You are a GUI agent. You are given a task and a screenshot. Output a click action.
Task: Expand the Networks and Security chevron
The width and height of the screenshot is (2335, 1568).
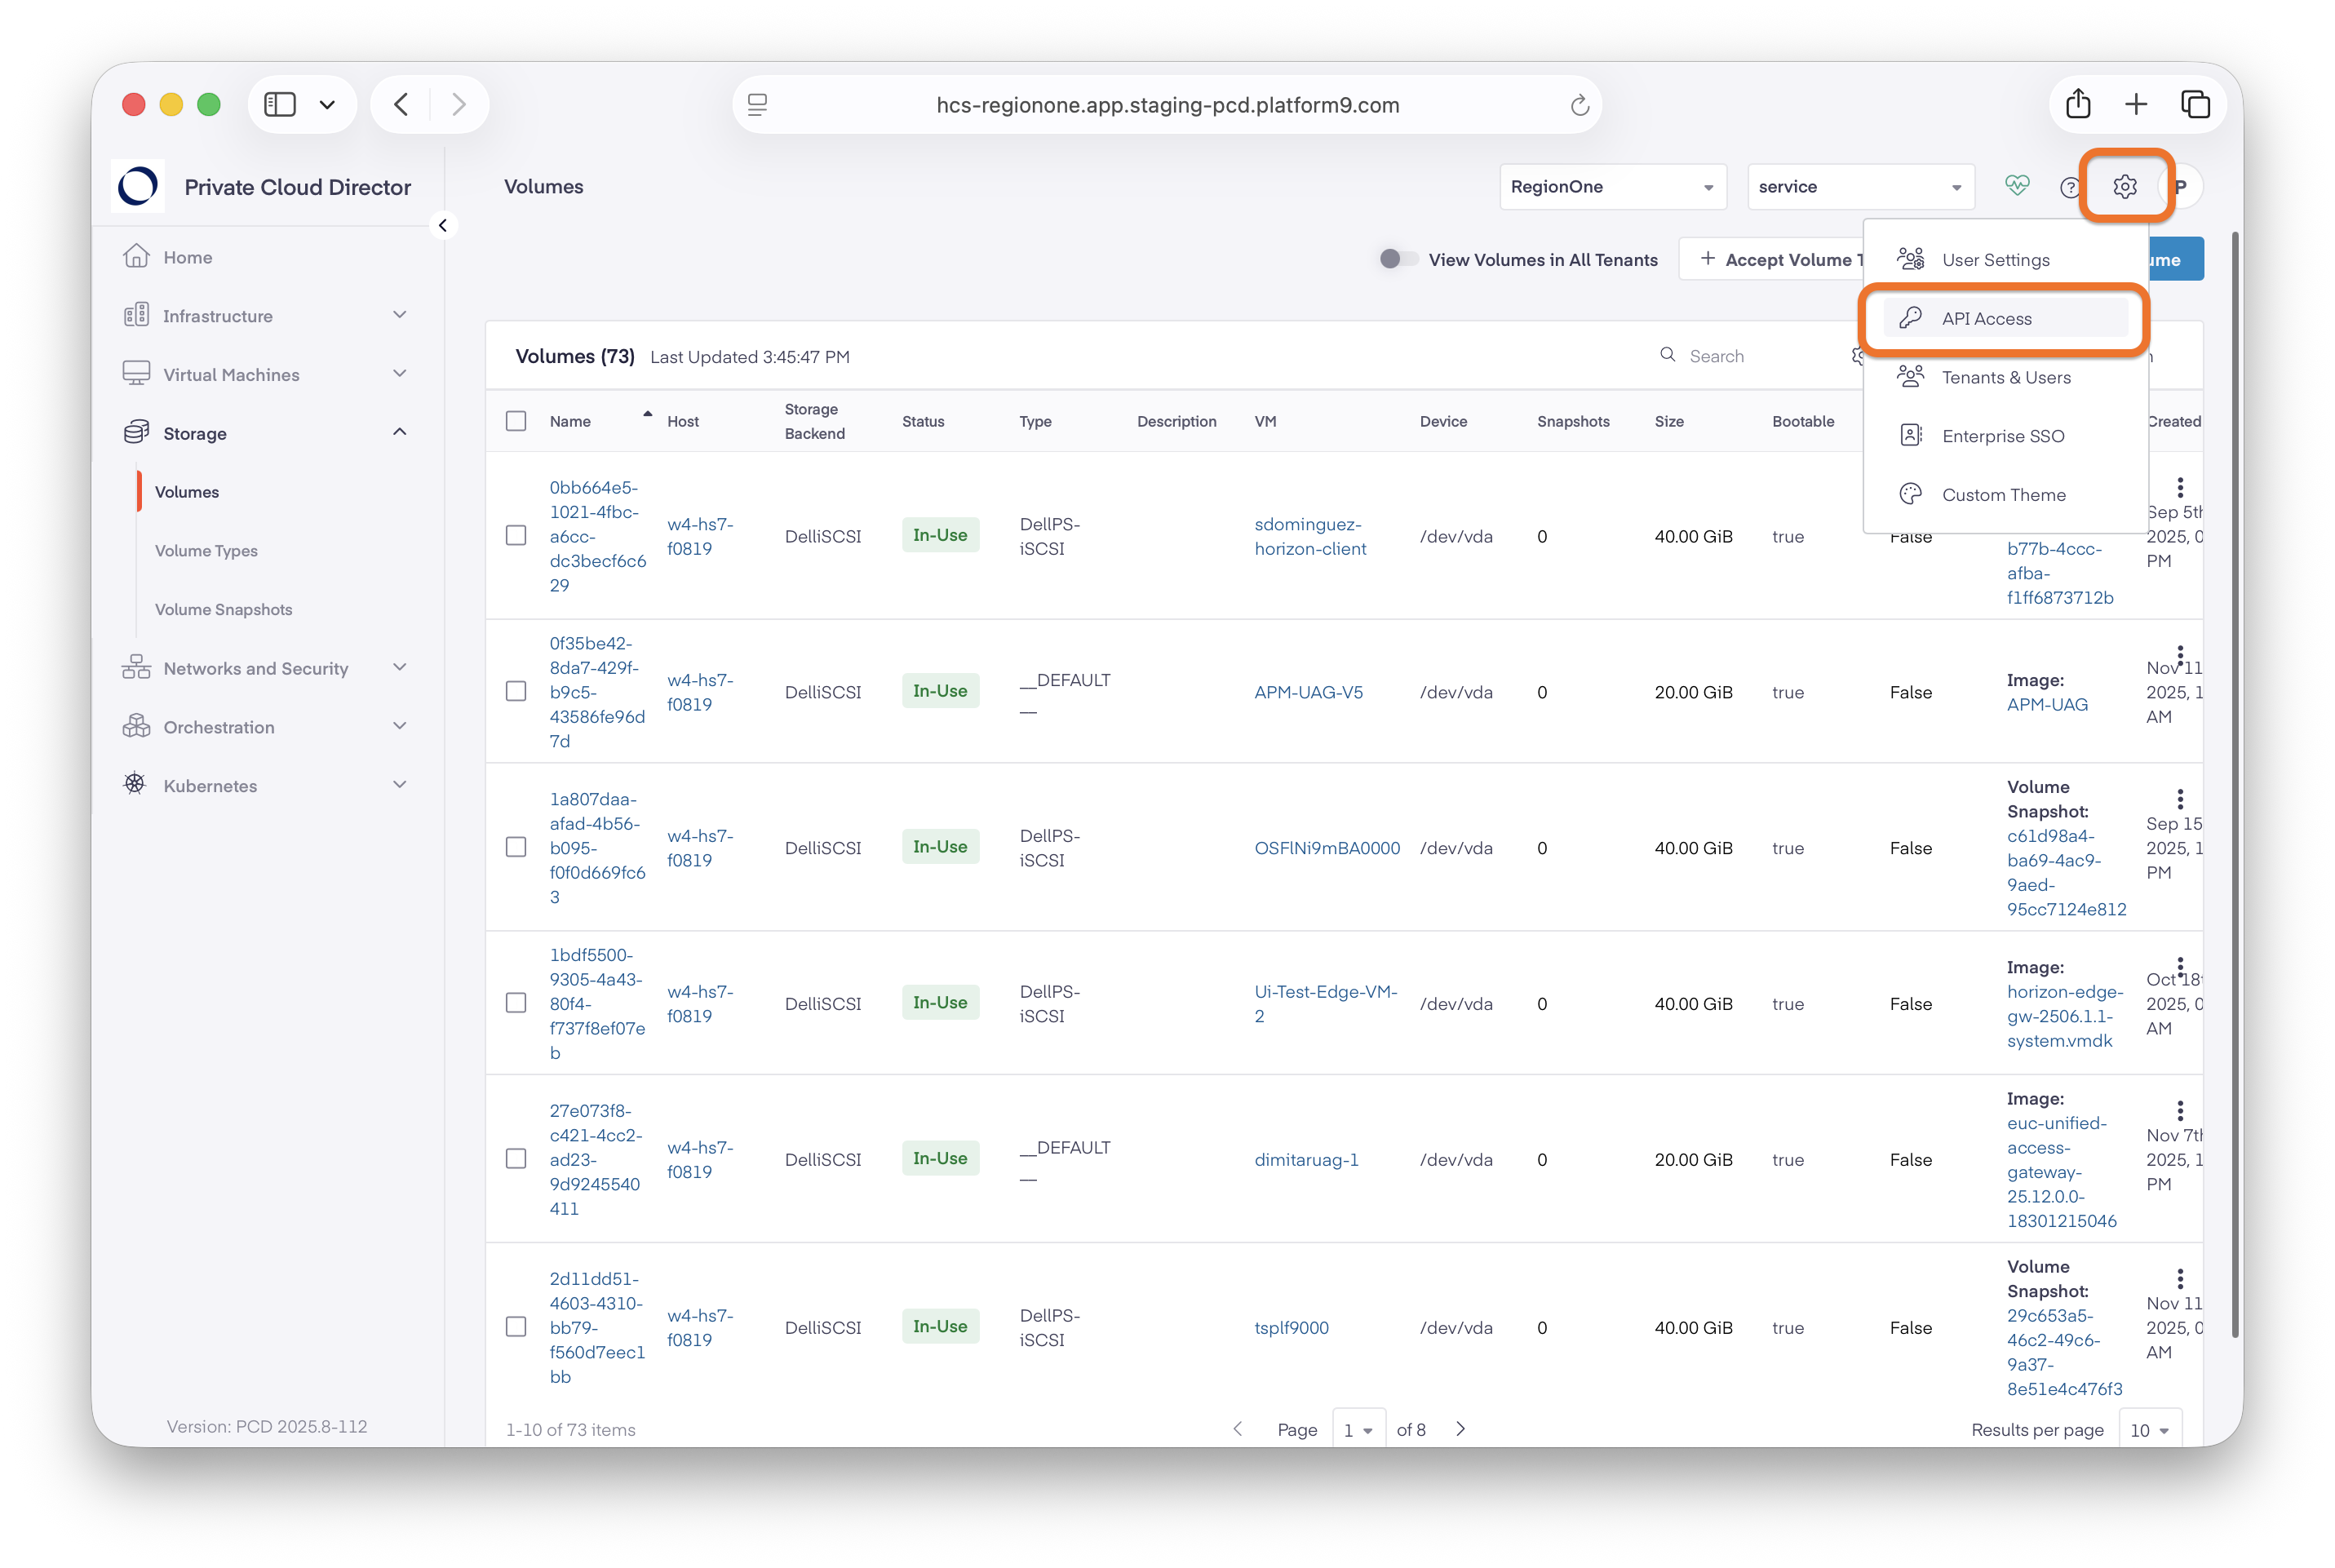pos(400,667)
